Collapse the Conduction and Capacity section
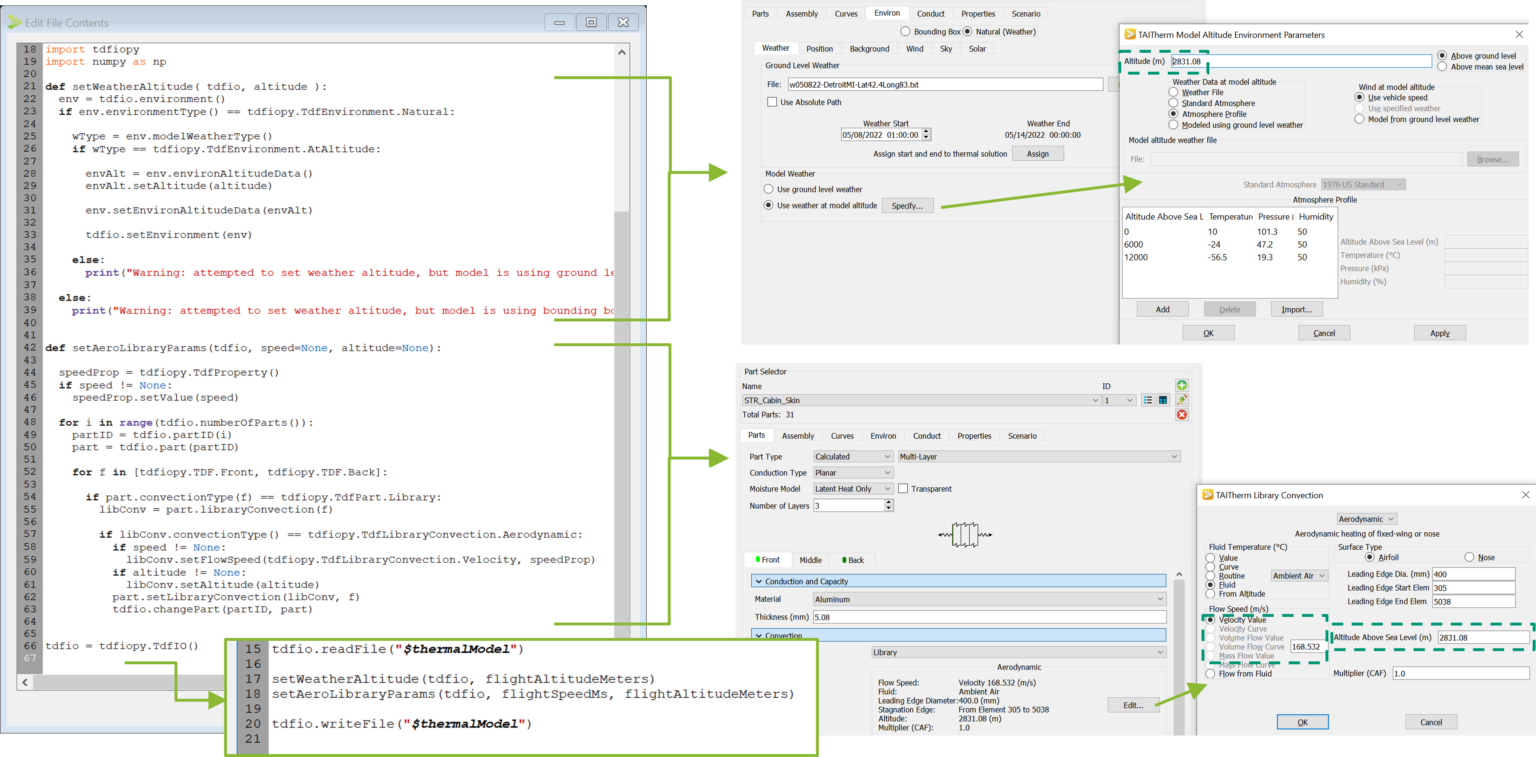The width and height of the screenshot is (1536, 757). point(958,581)
